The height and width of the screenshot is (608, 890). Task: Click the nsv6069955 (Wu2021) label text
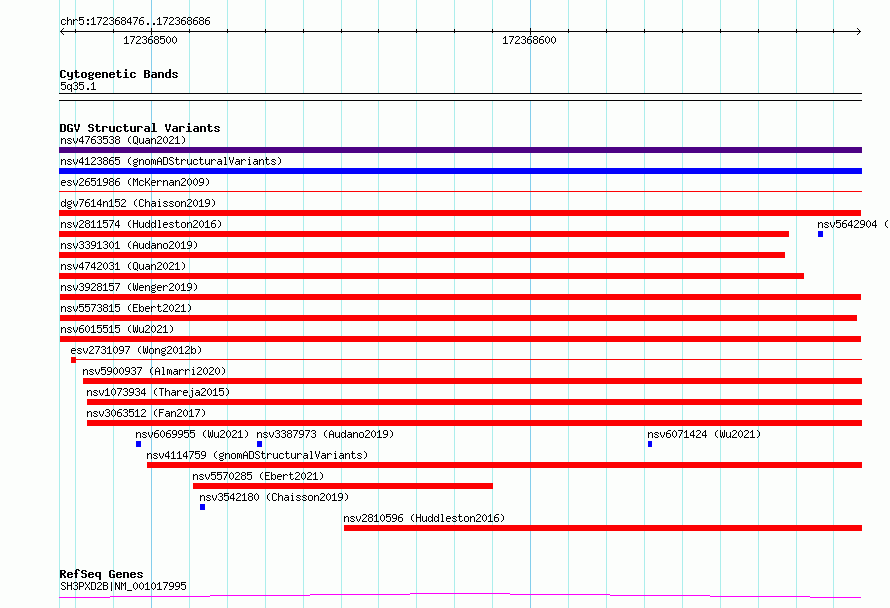(192, 434)
